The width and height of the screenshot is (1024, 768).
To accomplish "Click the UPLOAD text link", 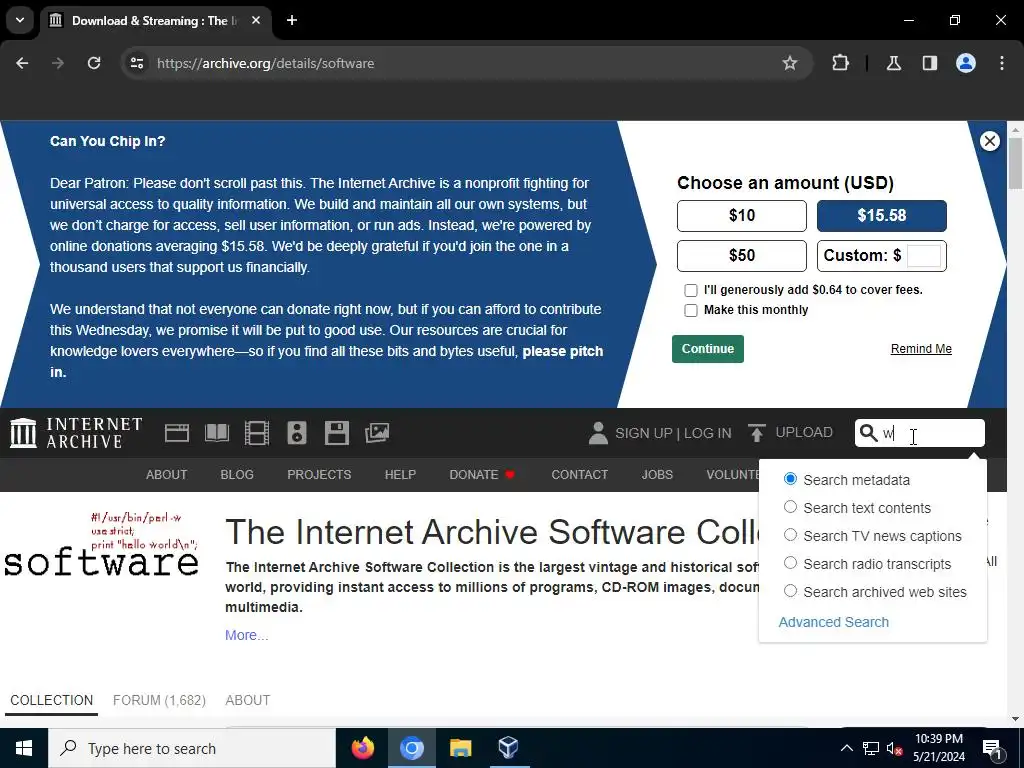I will pos(804,432).
